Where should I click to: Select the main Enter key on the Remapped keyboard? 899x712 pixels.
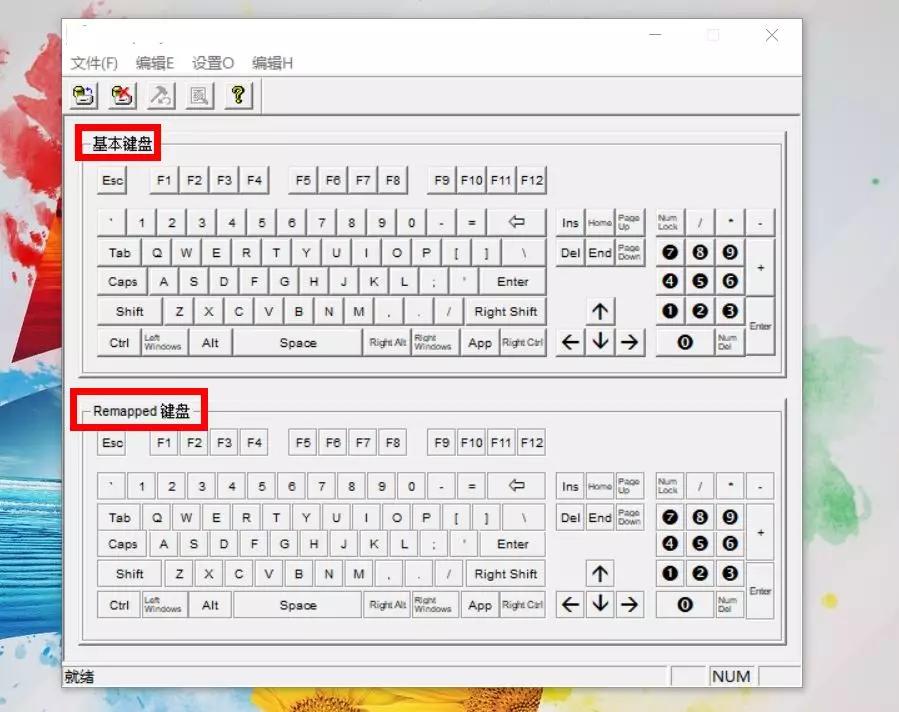click(512, 544)
